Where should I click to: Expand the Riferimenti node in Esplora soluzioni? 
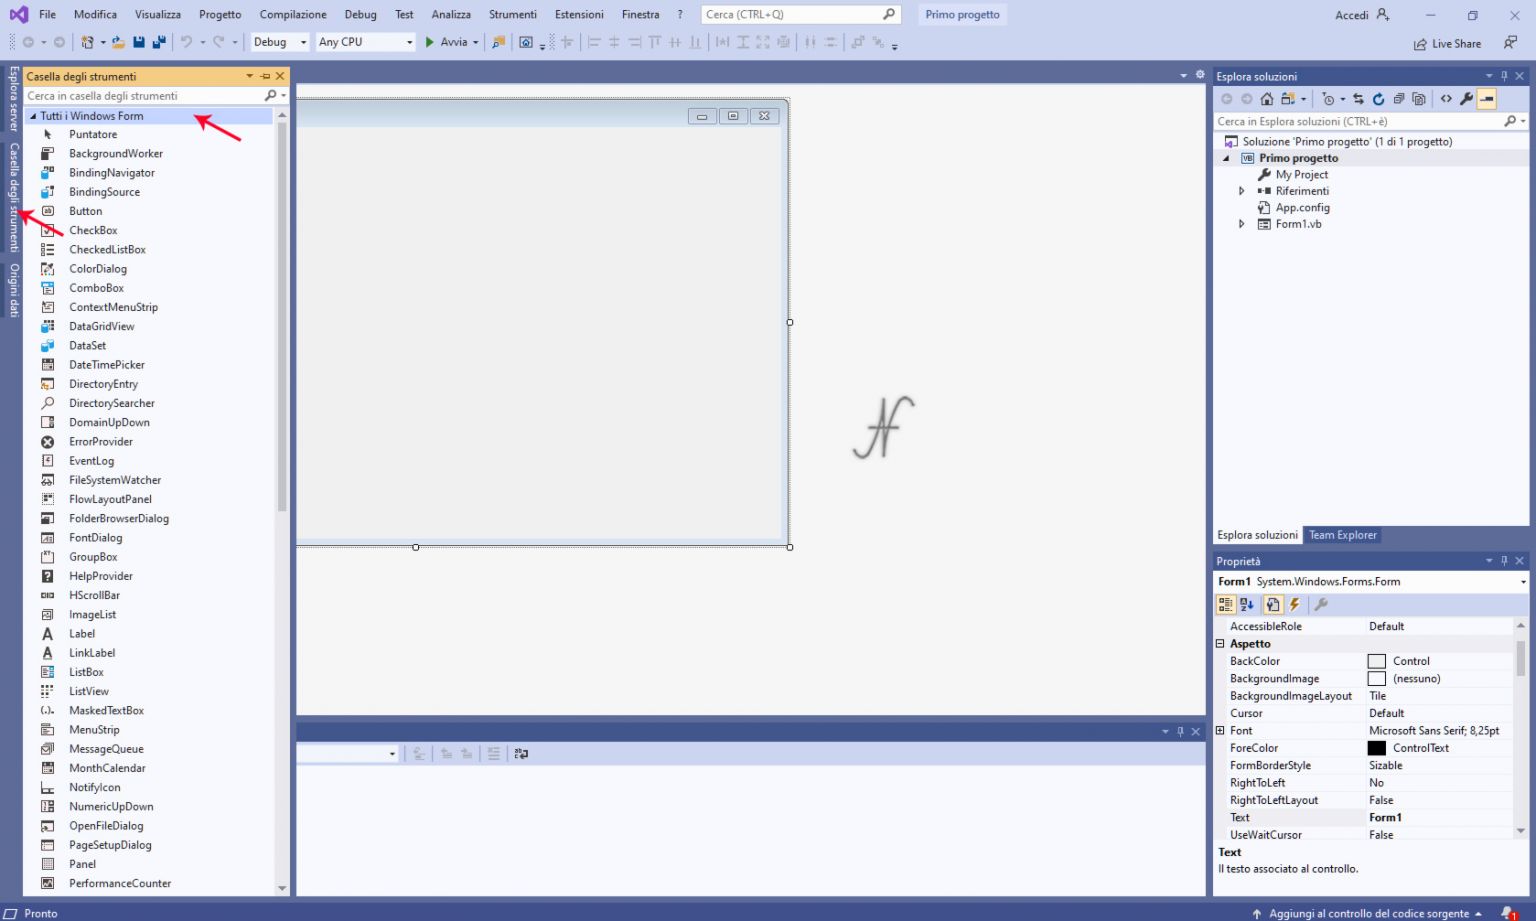pos(1241,190)
